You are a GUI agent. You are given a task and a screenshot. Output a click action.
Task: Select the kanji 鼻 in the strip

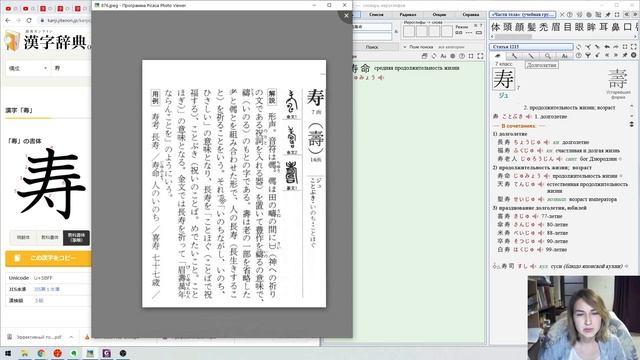(616, 27)
